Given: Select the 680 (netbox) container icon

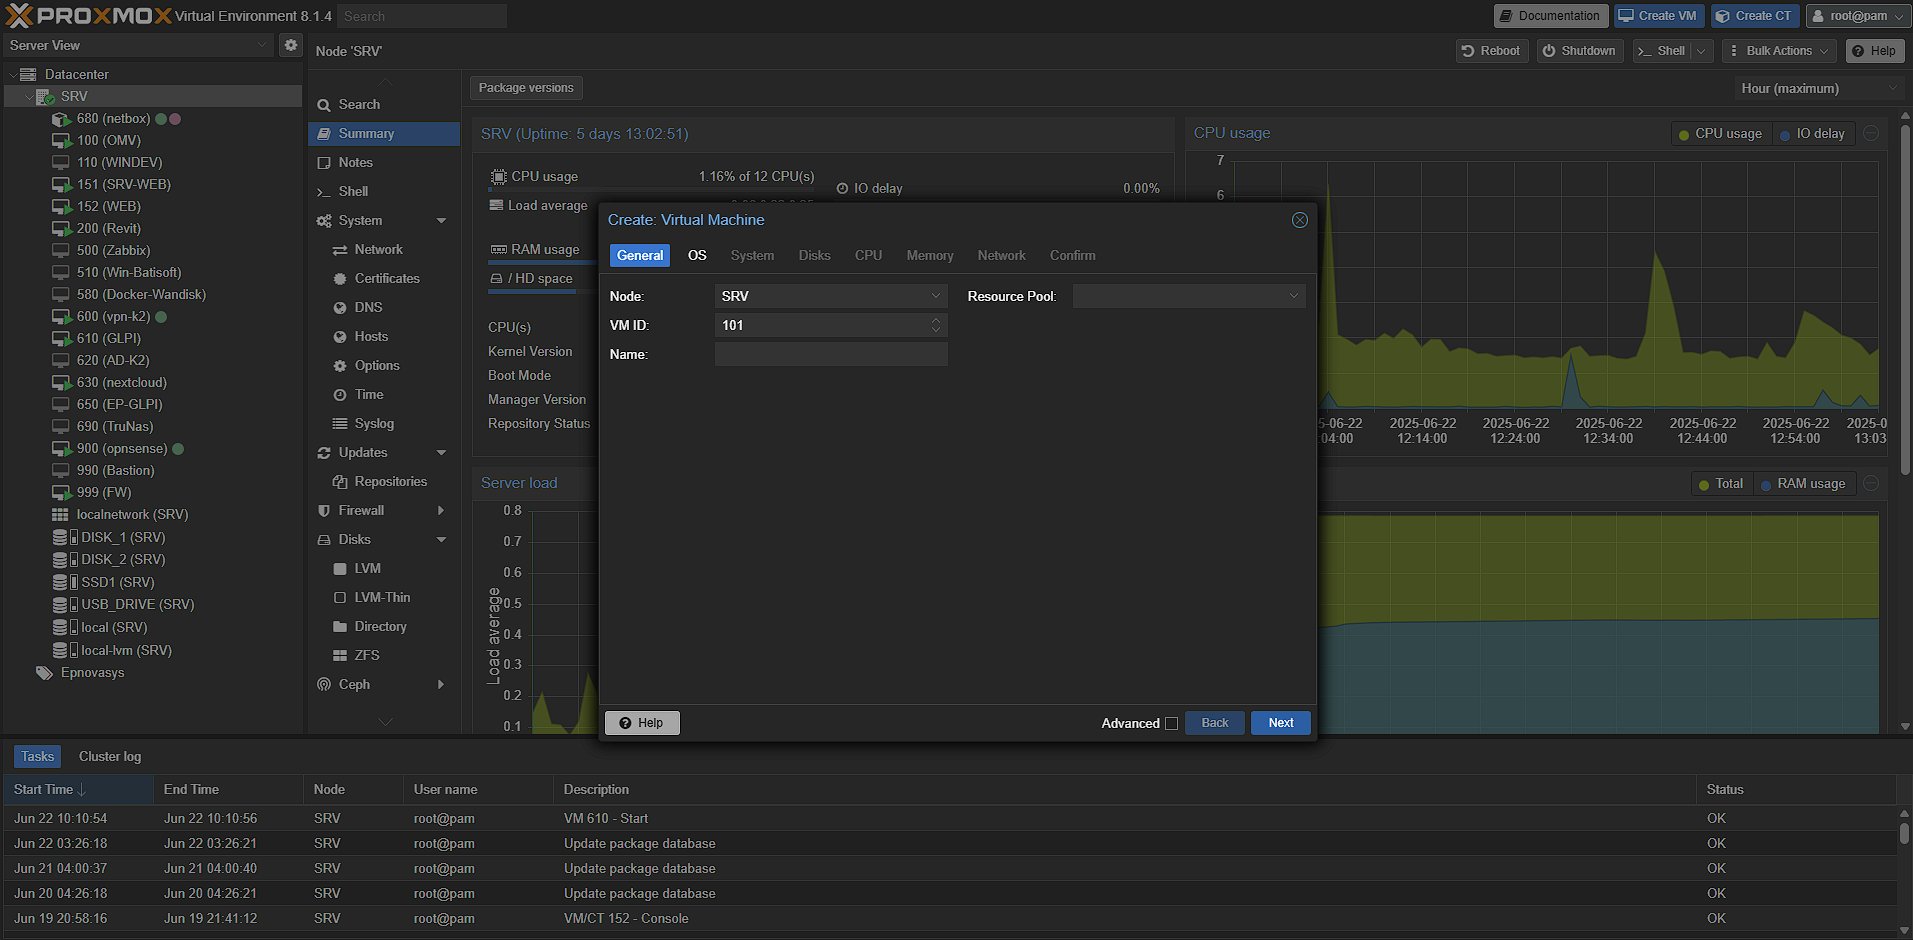Looking at the screenshot, I should pyautogui.click(x=60, y=119).
